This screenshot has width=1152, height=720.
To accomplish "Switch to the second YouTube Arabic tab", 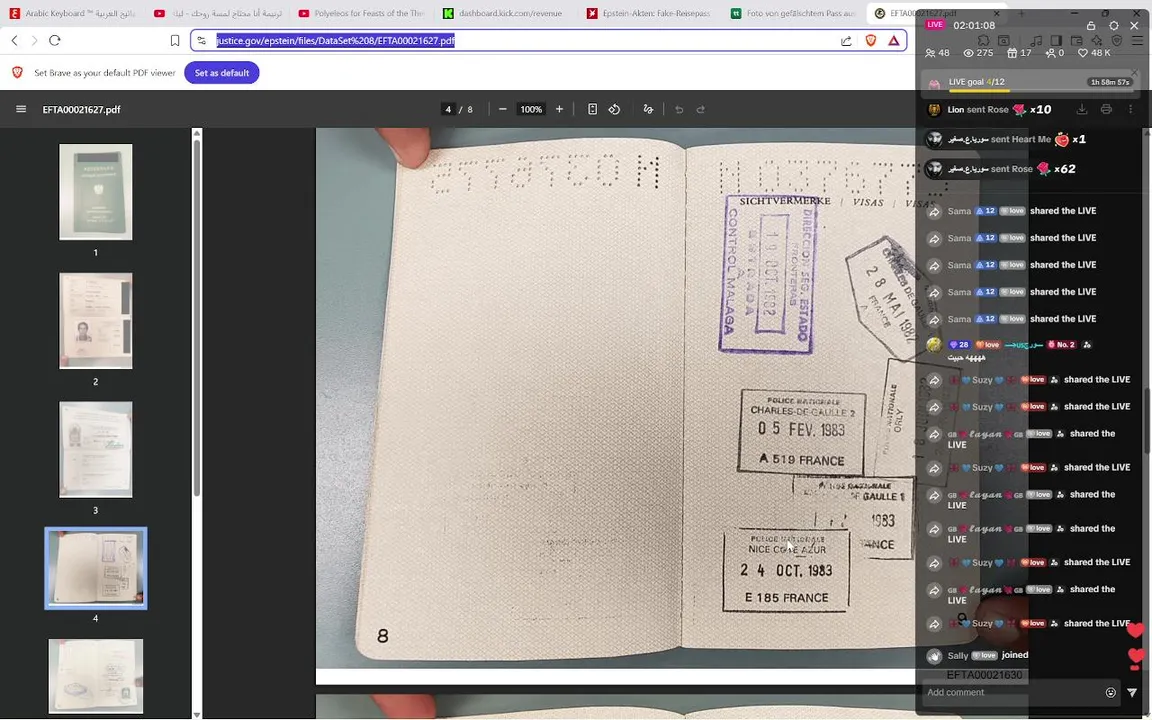I will pos(218,13).
